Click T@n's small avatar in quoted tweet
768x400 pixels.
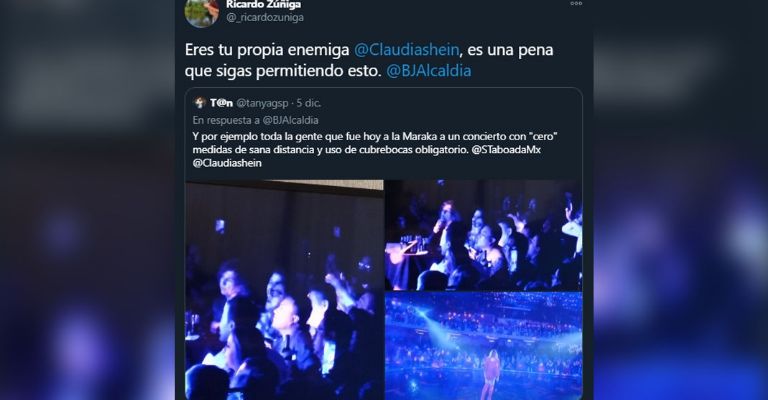pyautogui.click(x=200, y=103)
